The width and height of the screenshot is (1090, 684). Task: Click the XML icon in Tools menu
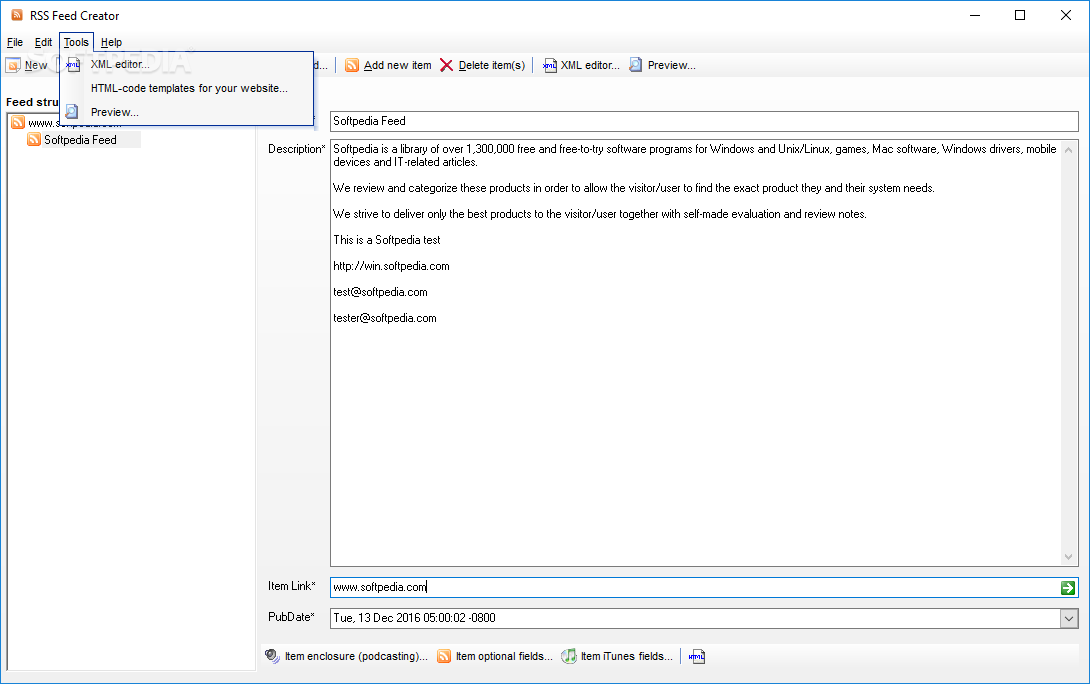coord(73,65)
